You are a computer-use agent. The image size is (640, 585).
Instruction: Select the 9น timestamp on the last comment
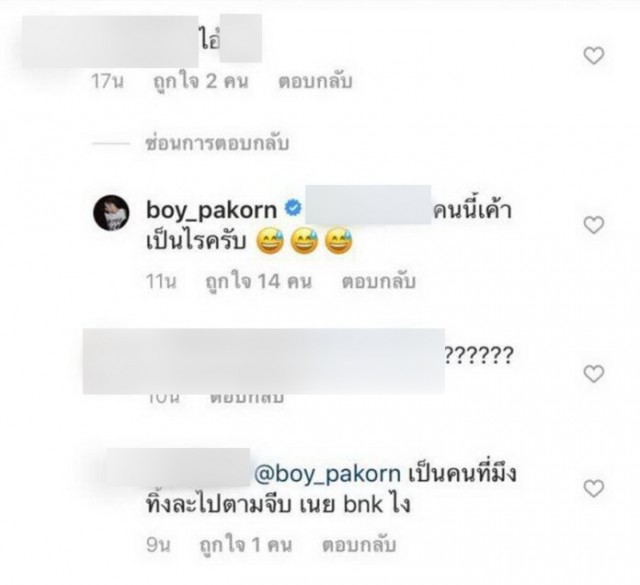[158, 545]
